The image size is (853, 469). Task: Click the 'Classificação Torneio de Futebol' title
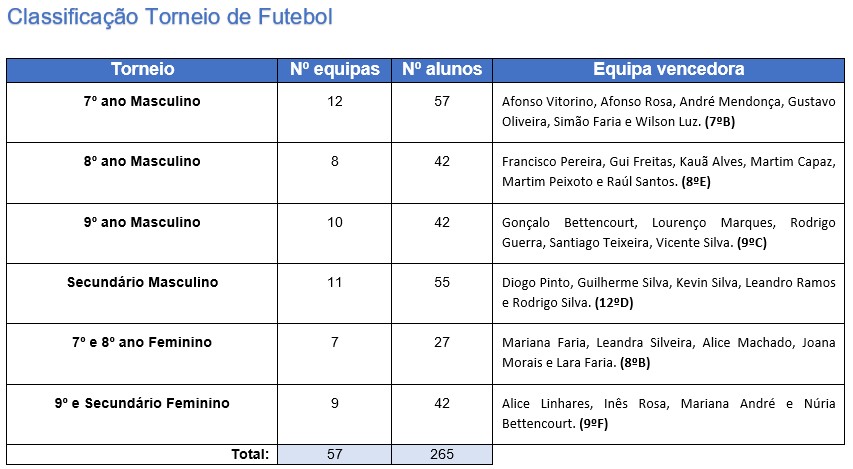170,18
